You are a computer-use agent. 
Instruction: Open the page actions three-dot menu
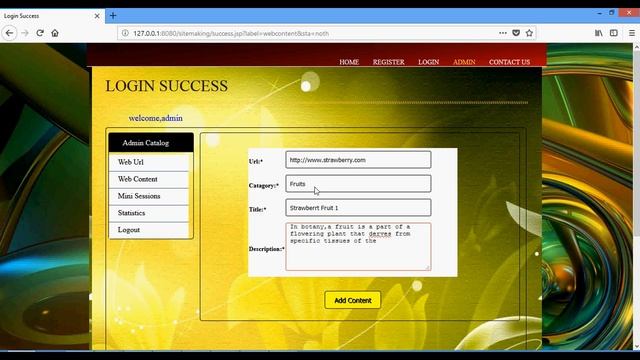[503, 33]
